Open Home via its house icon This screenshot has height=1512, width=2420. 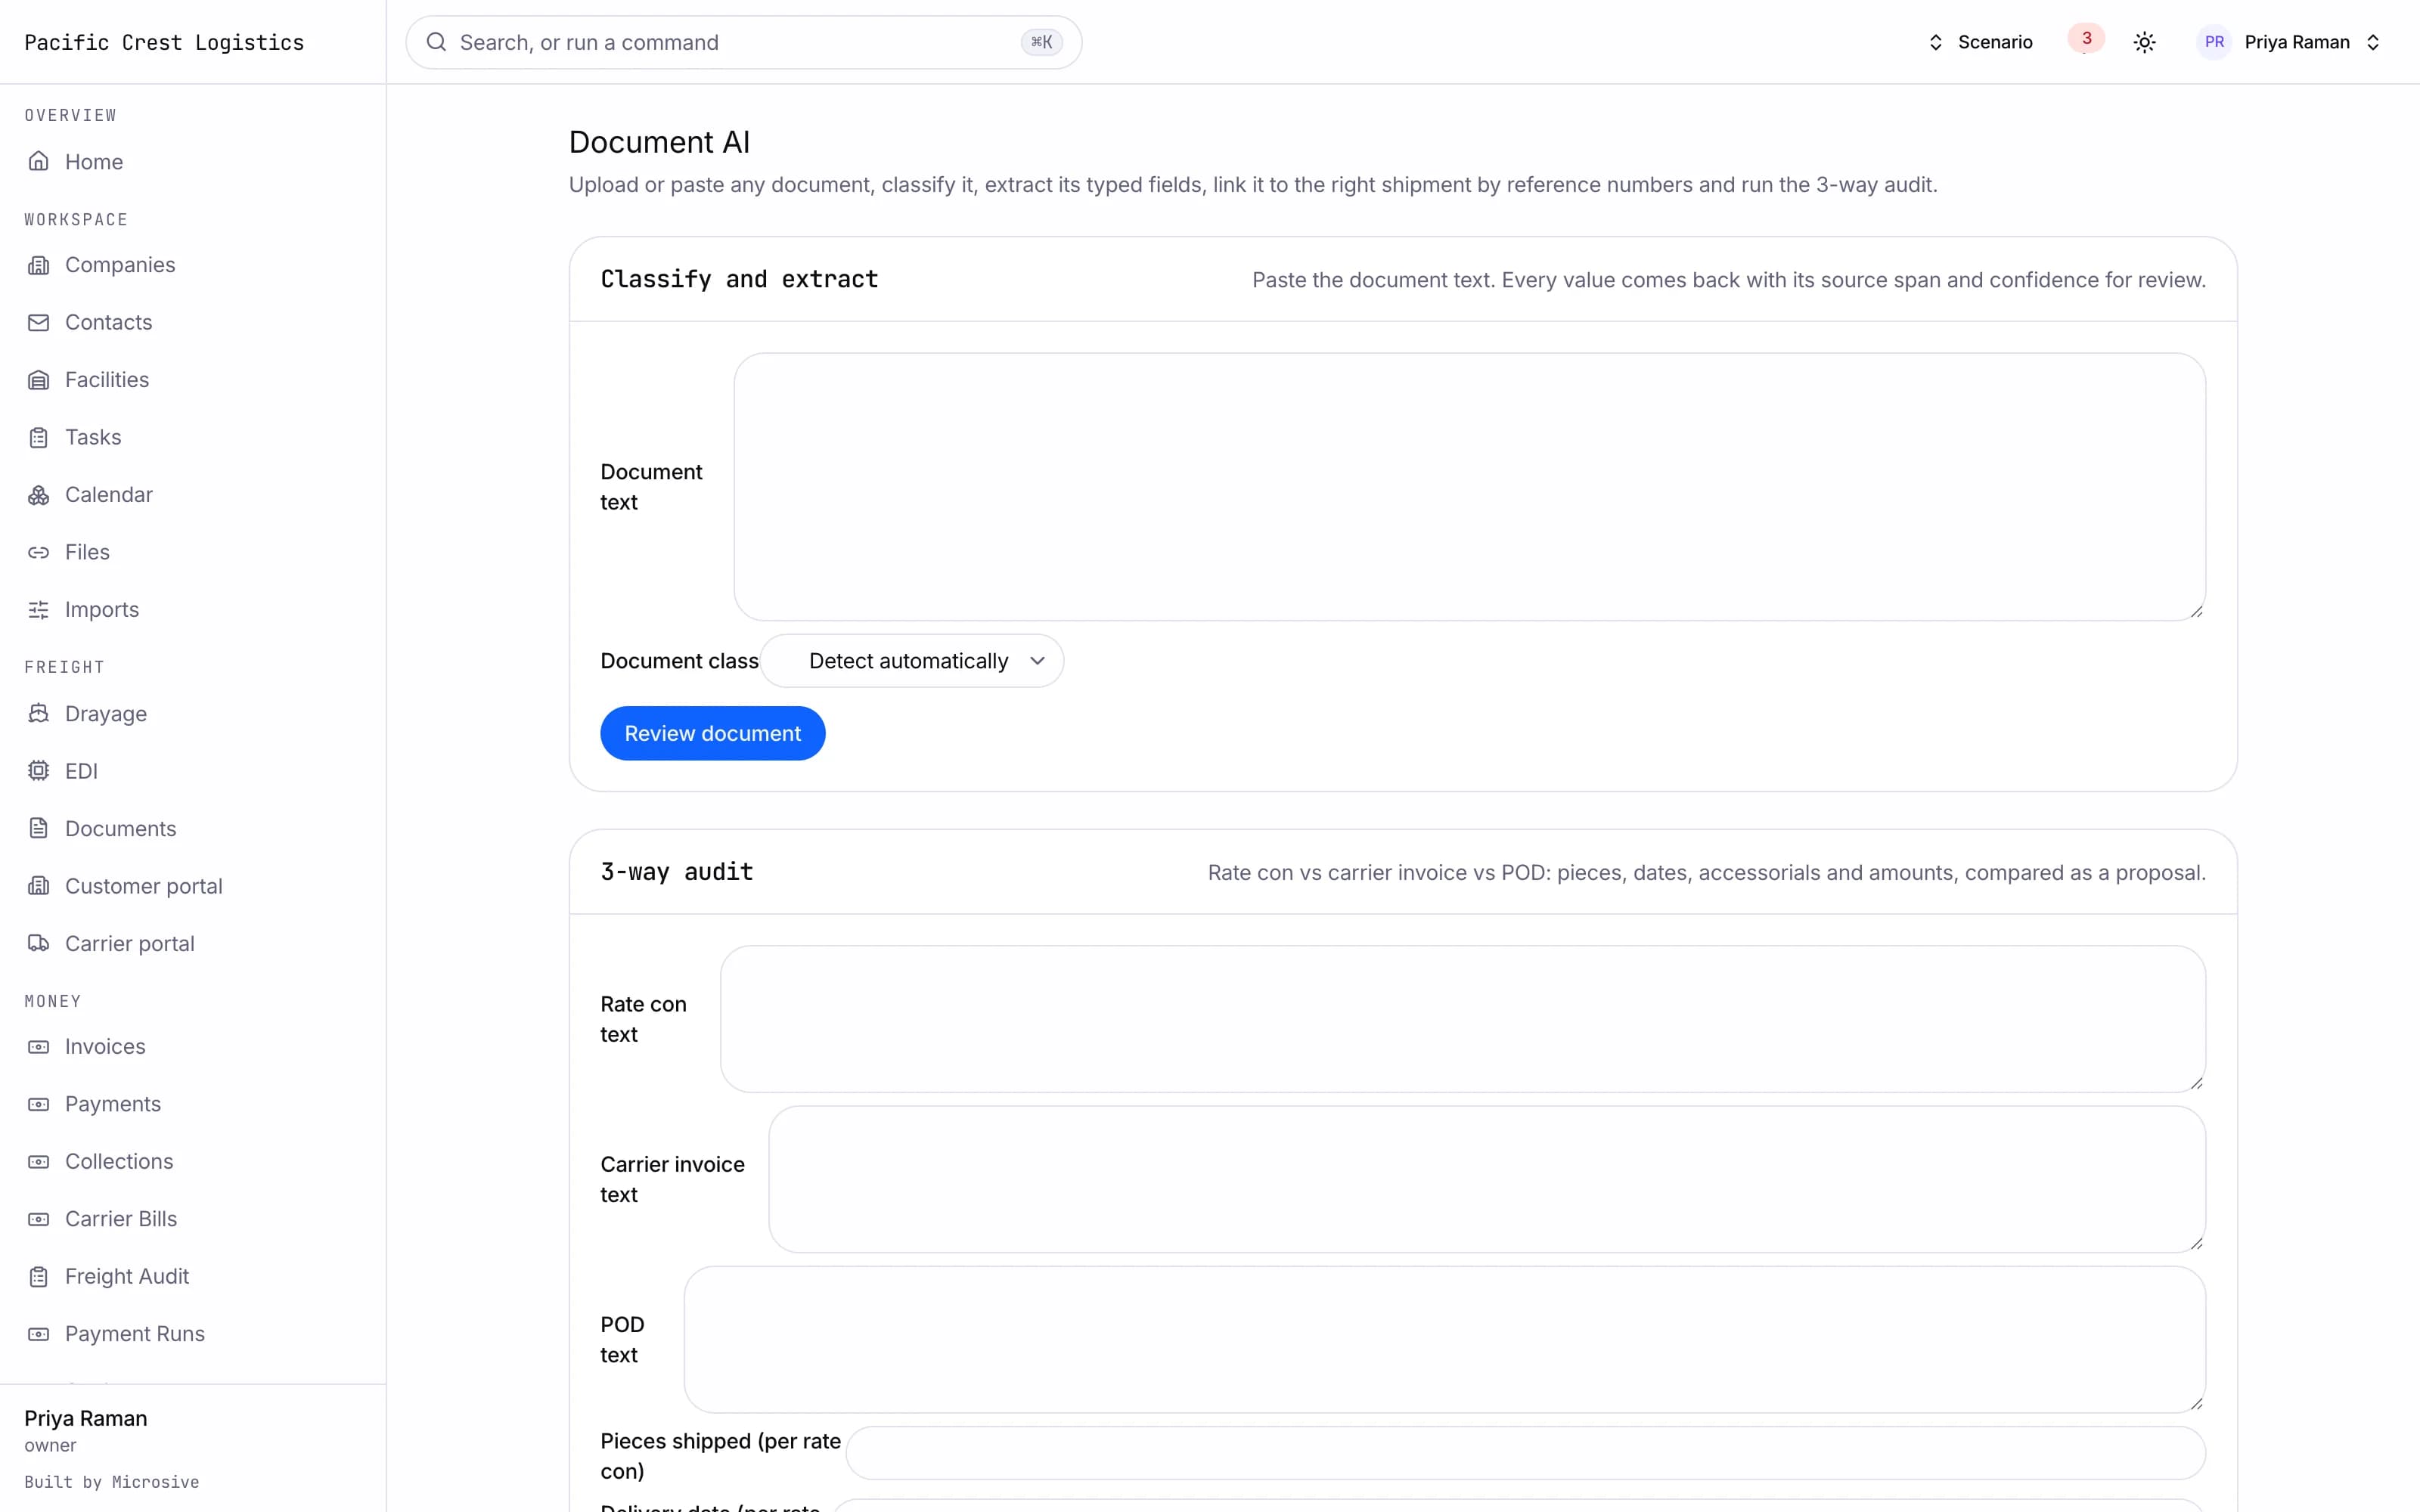tap(38, 161)
